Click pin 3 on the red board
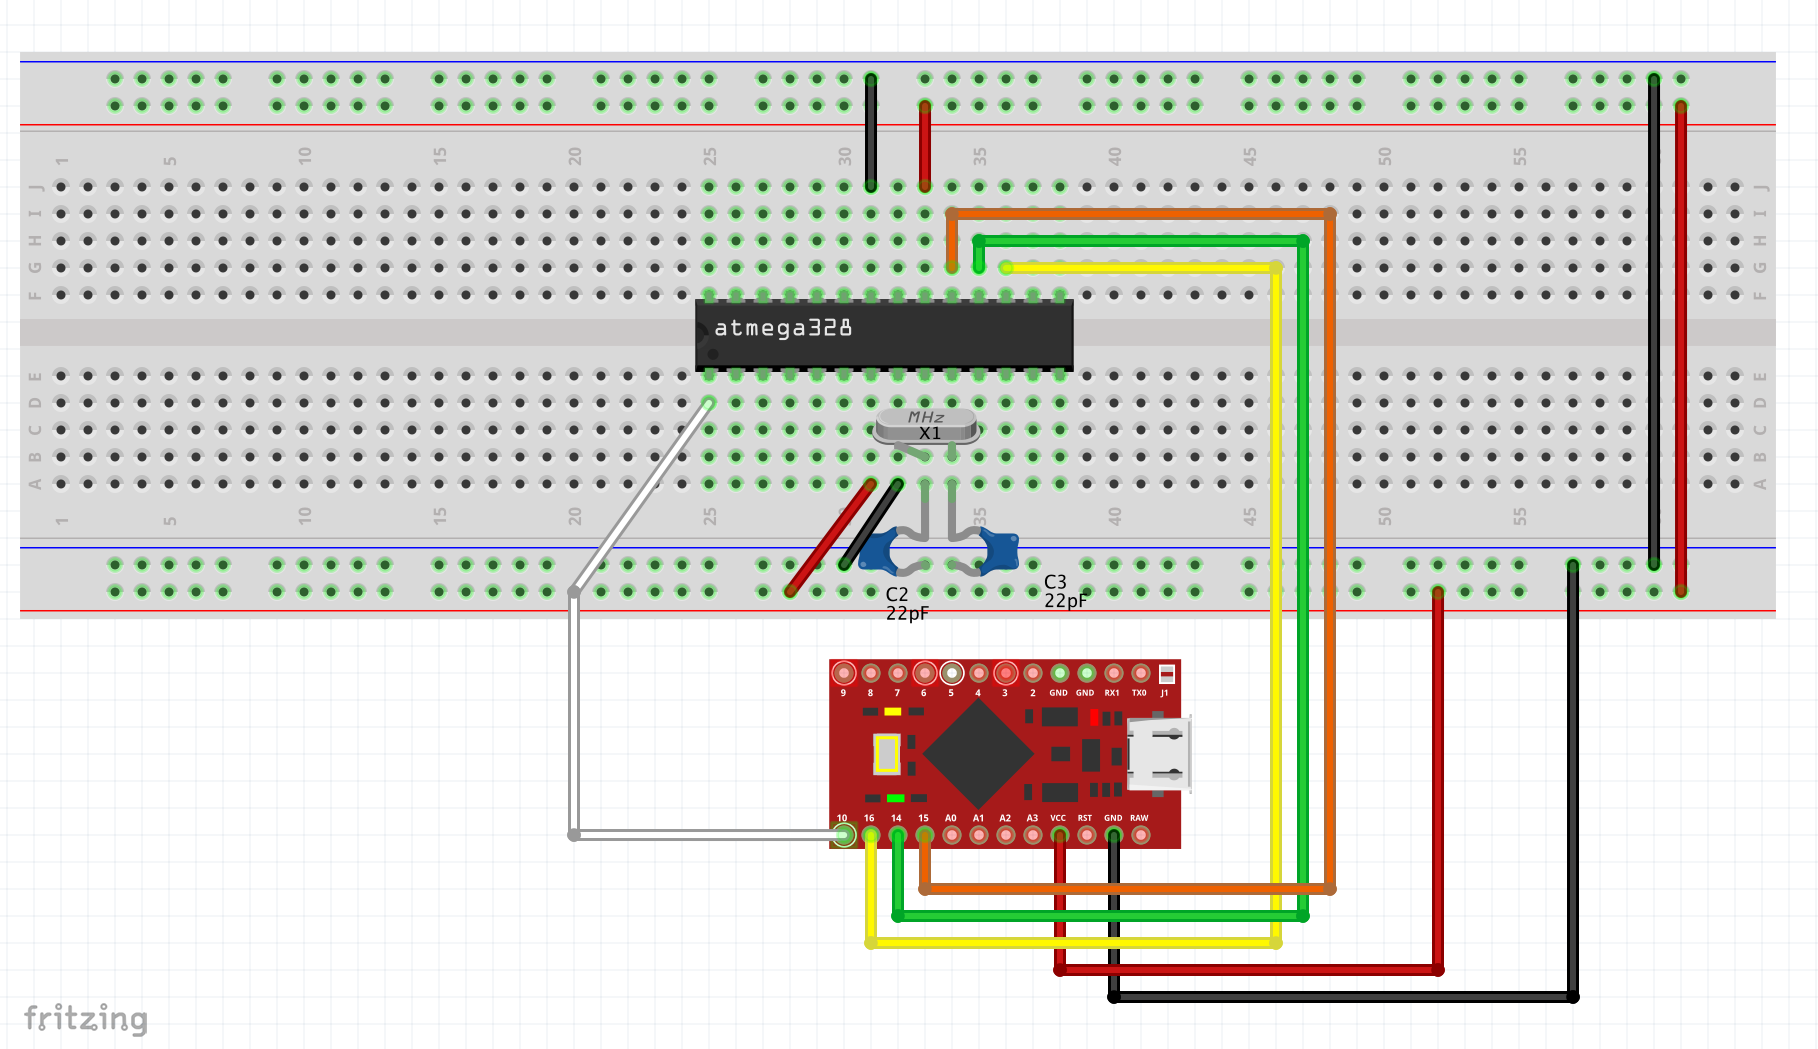The width and height of the screenshot is (1818, 1049). coord(1006,674)
